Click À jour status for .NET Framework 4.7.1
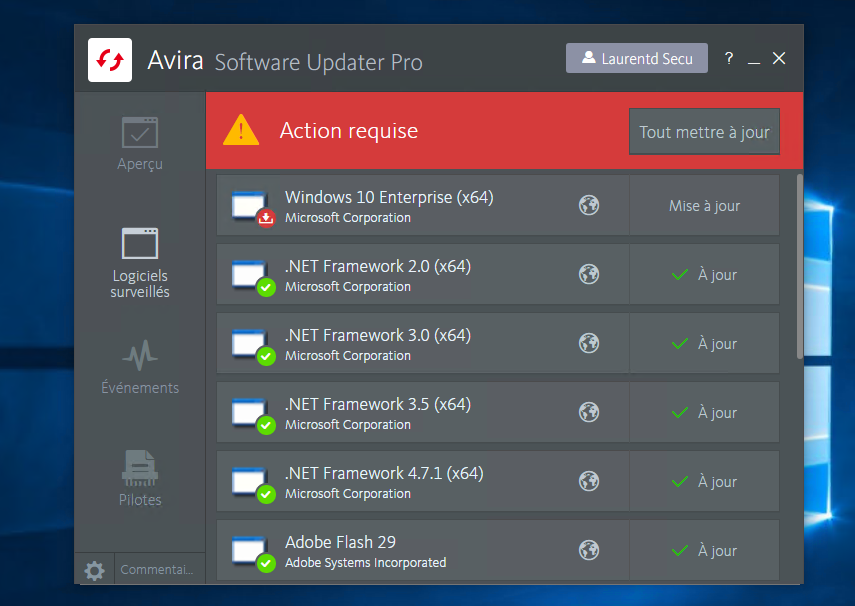 (x=704, y=482)
